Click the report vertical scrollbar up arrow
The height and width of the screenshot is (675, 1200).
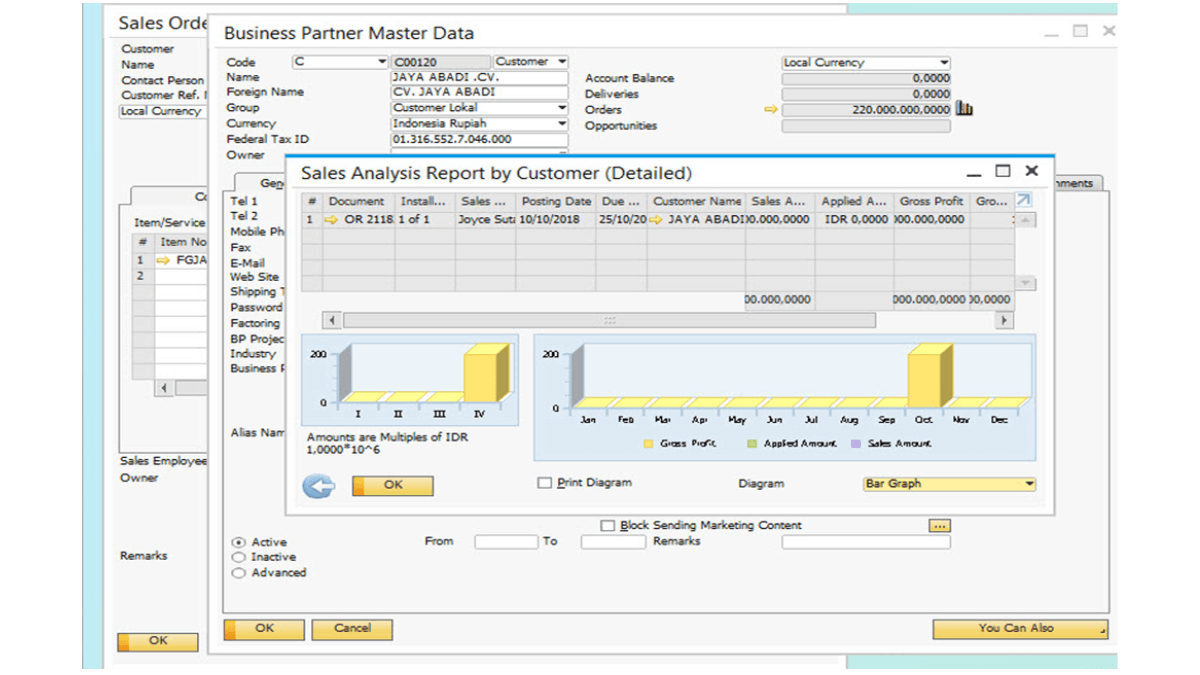[x=1025, y=219]
